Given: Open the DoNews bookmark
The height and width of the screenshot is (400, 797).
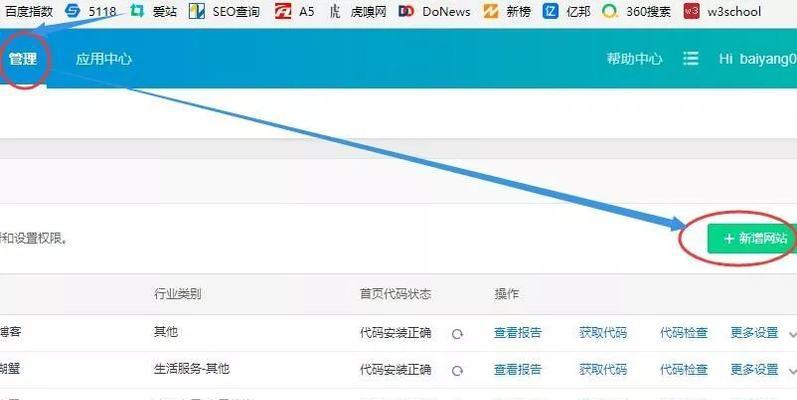Looking at the screenshot, I should pyautogui.click(x=435, y=11).
